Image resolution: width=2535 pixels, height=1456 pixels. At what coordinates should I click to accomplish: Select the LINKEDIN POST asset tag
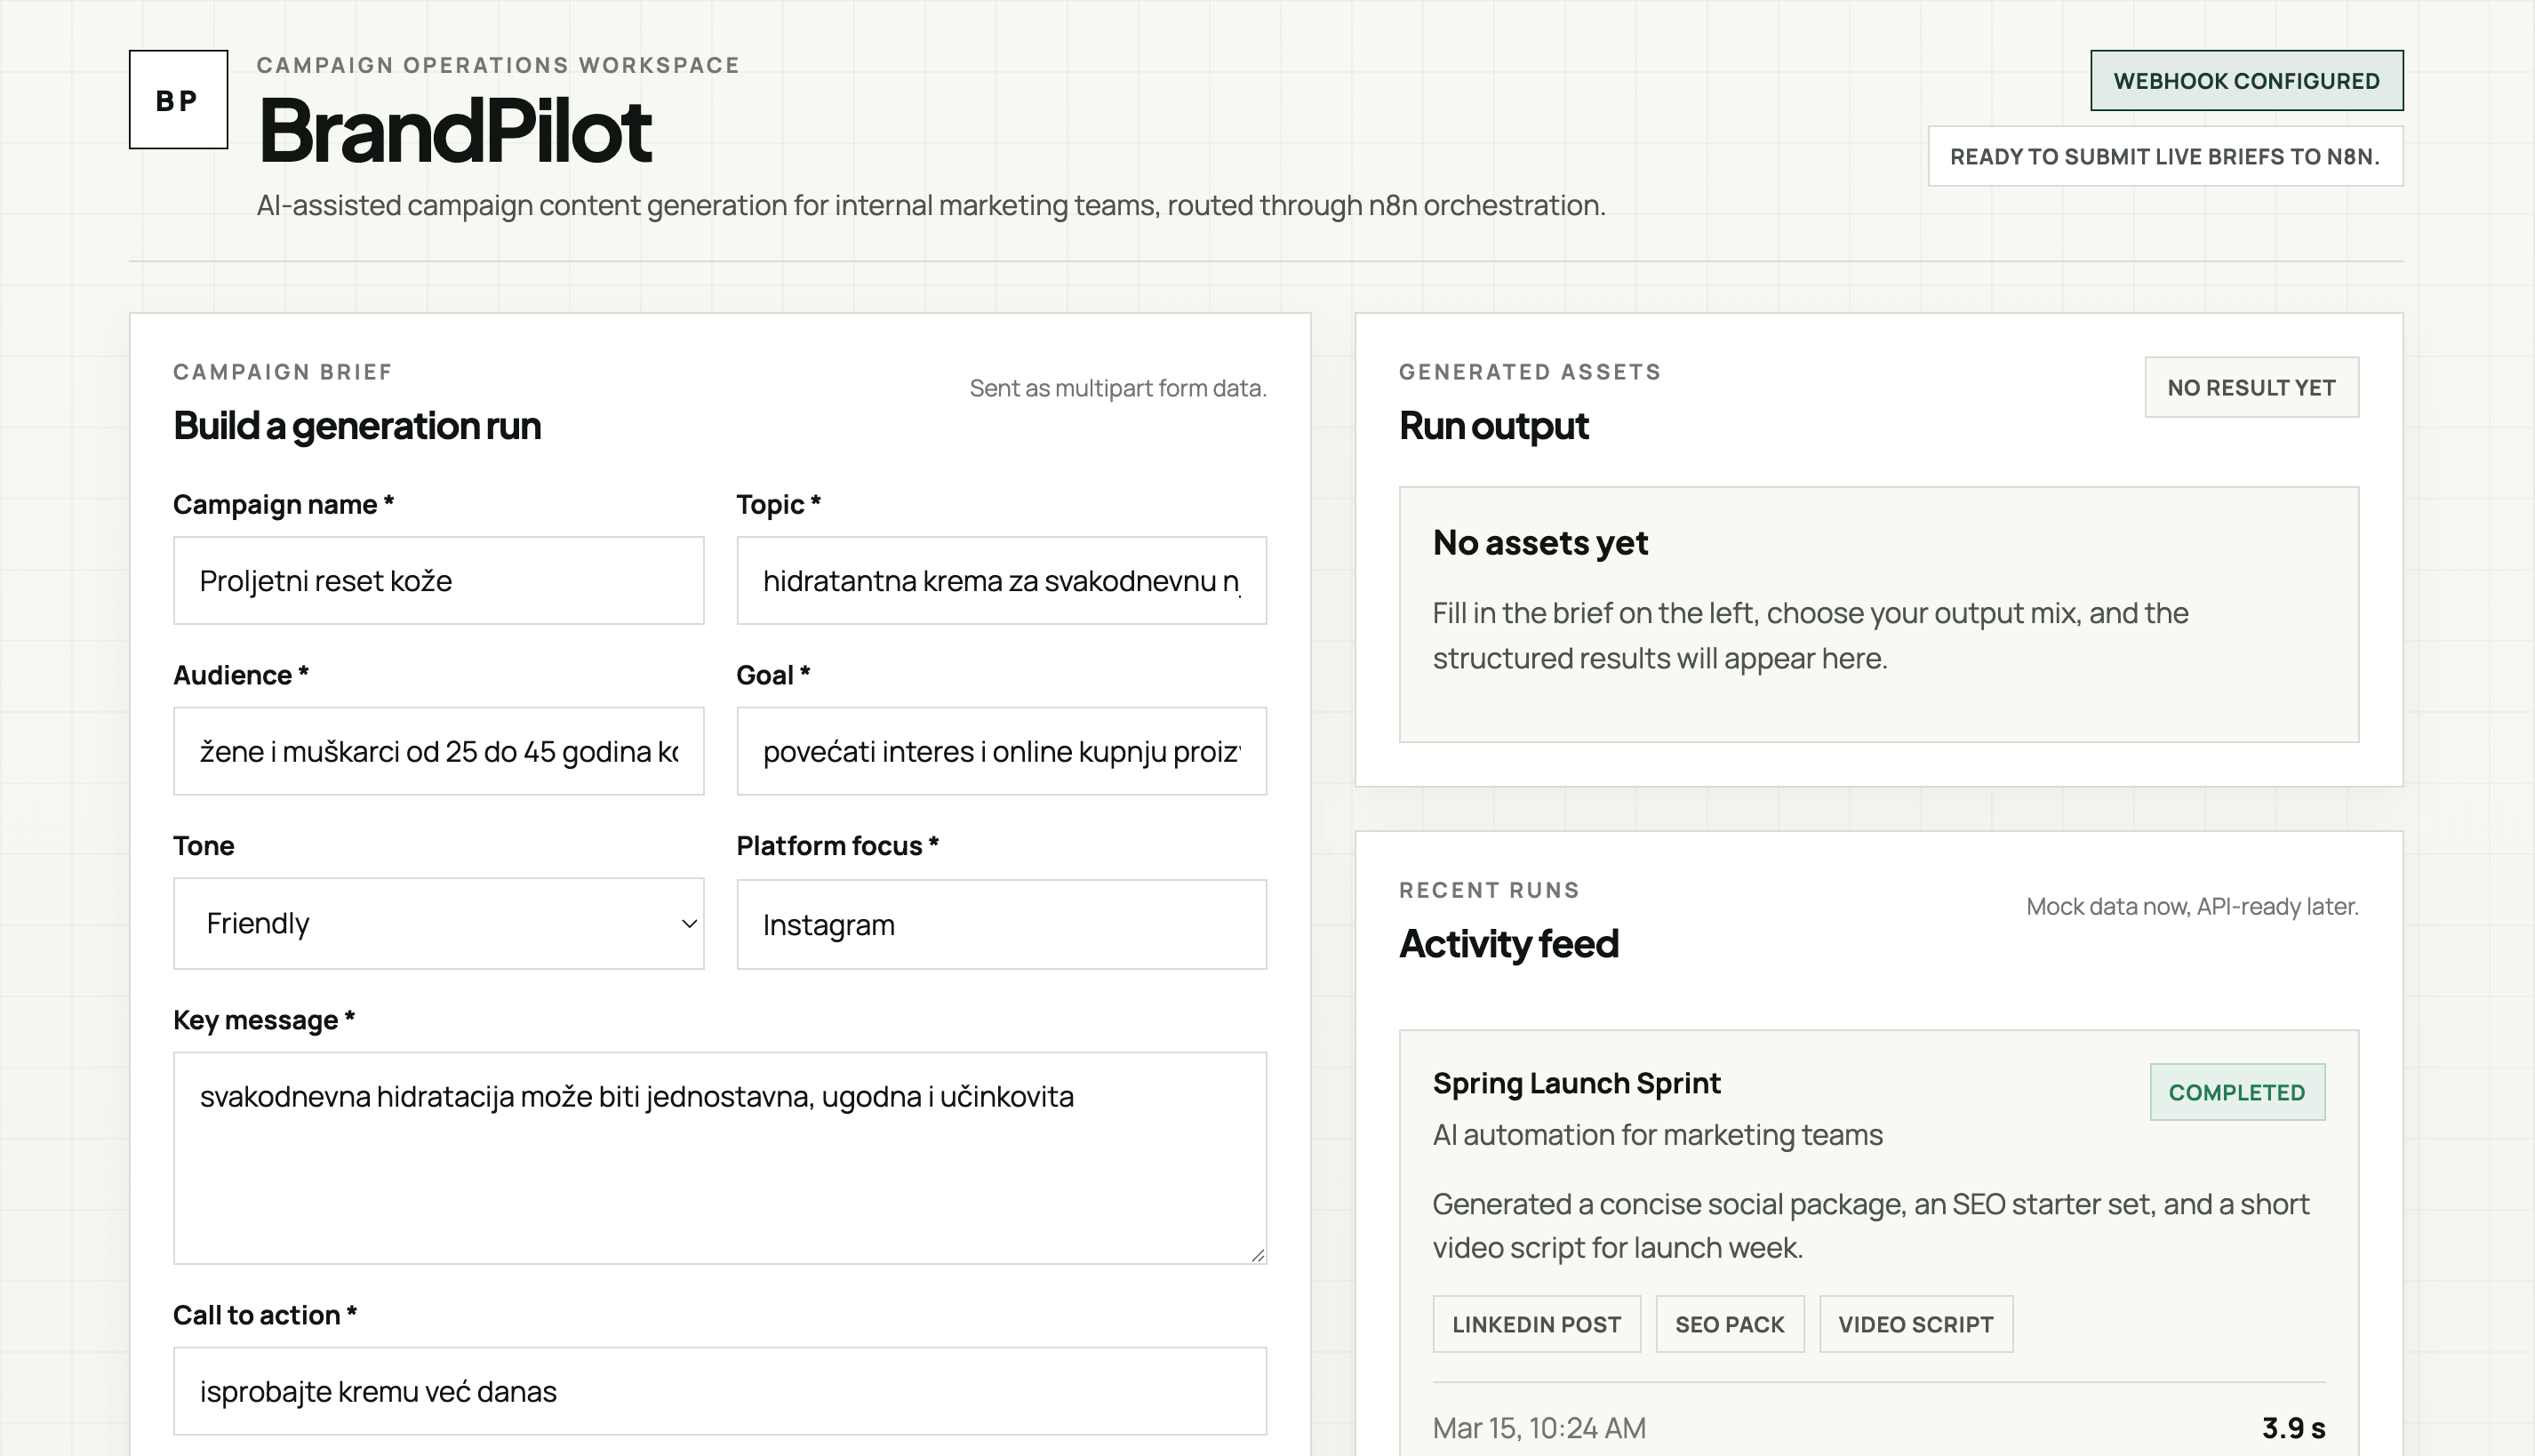coord(1536,1323)
